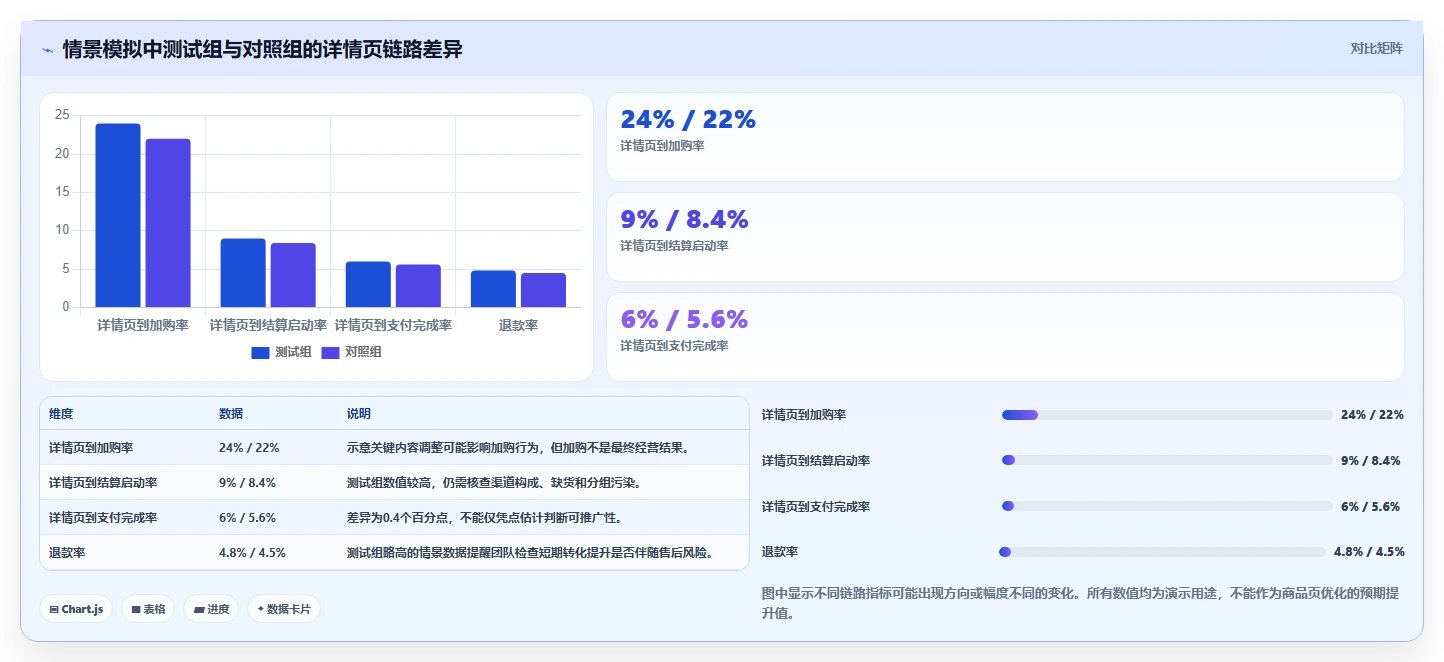Click the footnote text about 演示用途
The height and width of the screenshot is (662, 1444).
(1081, 603)
